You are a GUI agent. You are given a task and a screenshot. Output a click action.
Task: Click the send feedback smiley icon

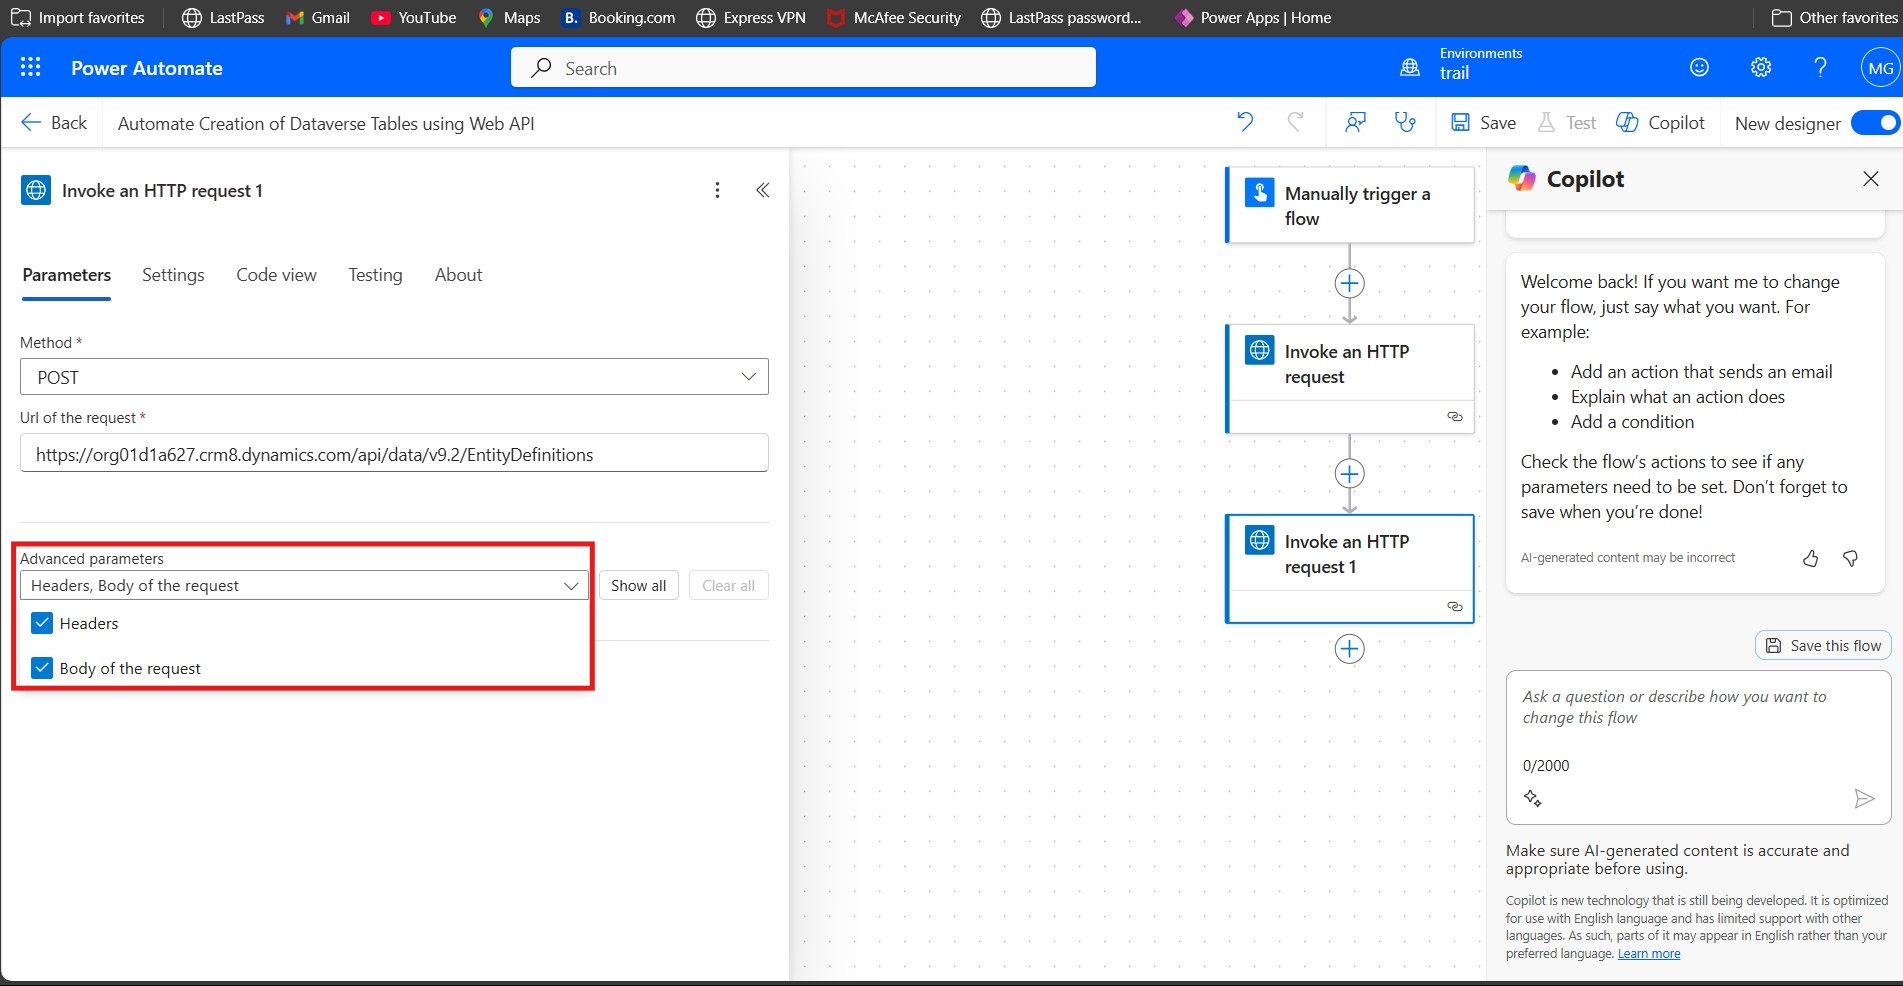coord(1699,67)
